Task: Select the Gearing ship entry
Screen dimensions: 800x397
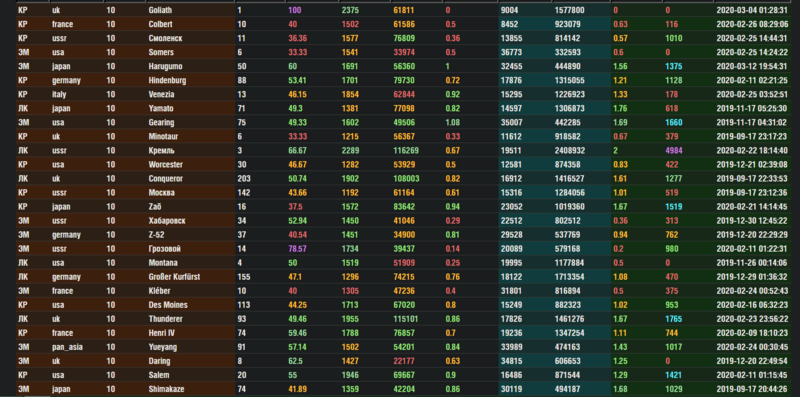Action: [161, 122]
